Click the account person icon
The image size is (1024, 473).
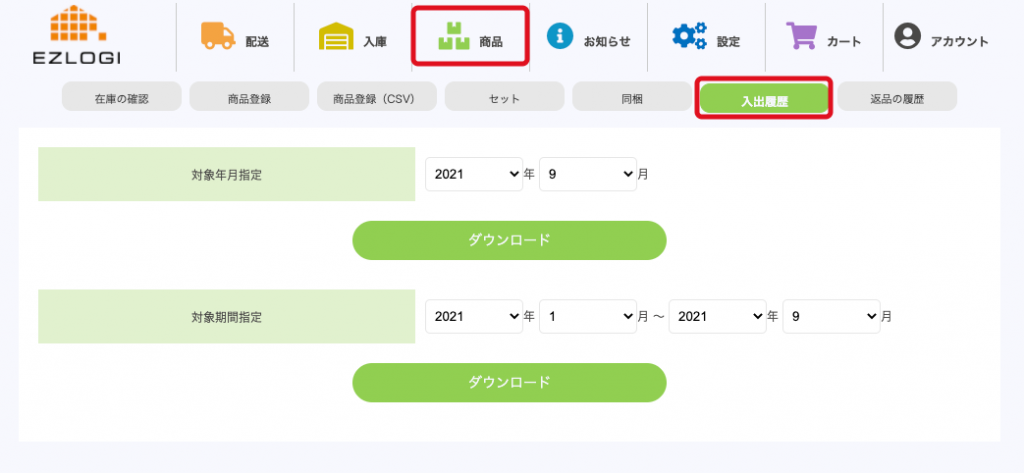[x=907, y=37]
